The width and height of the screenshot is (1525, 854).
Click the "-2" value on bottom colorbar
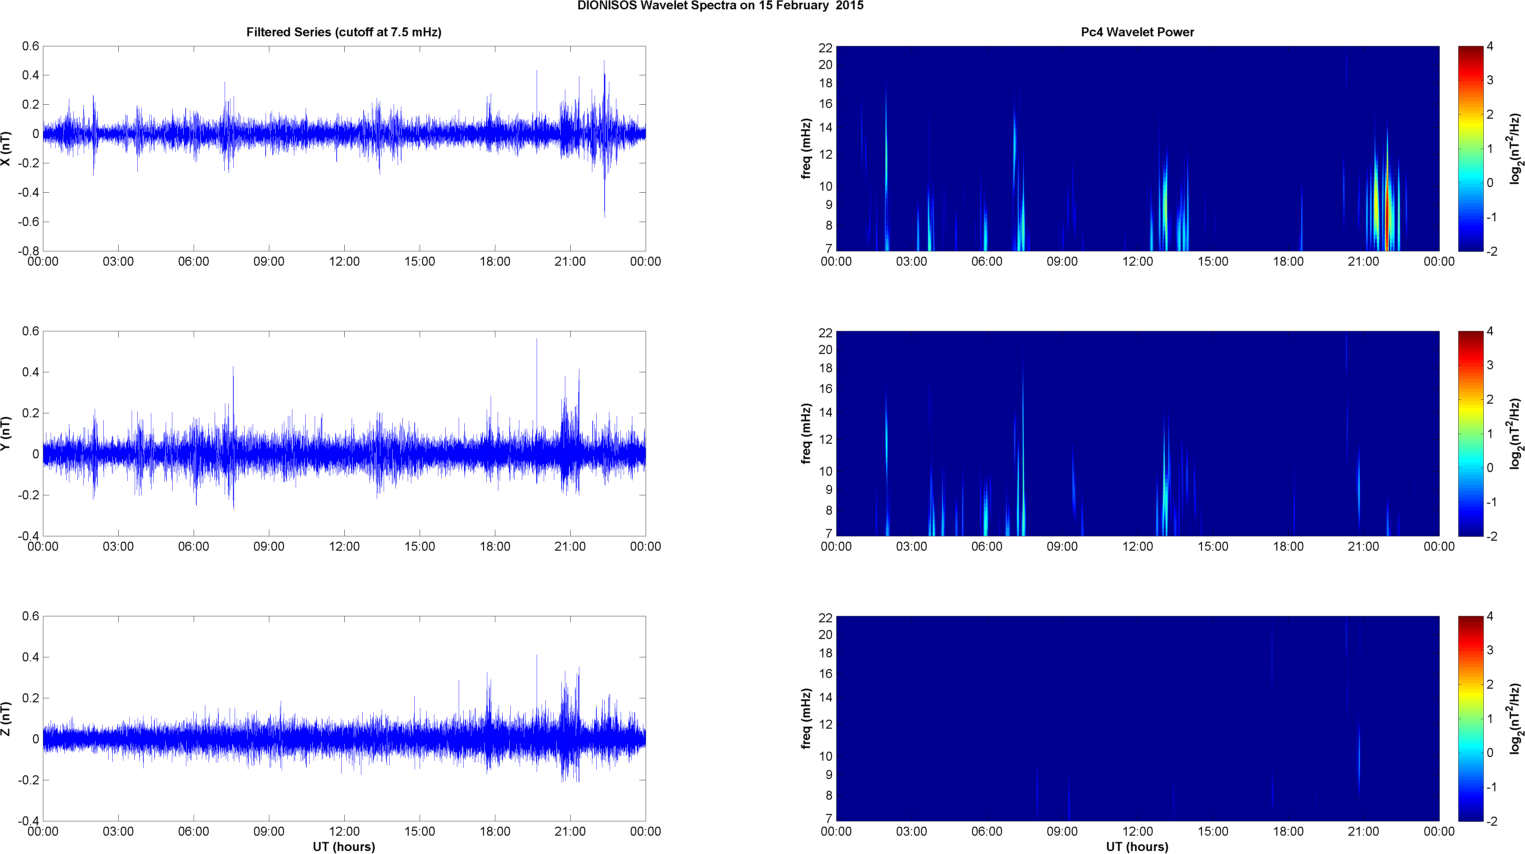[x=1491, y=821]
